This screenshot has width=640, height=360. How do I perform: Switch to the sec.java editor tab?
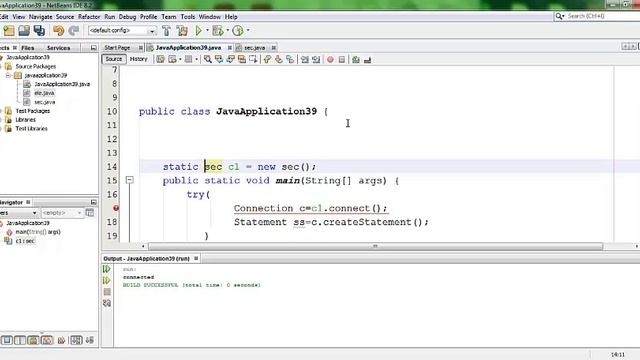pyautogui.click(x=255, y=48)
